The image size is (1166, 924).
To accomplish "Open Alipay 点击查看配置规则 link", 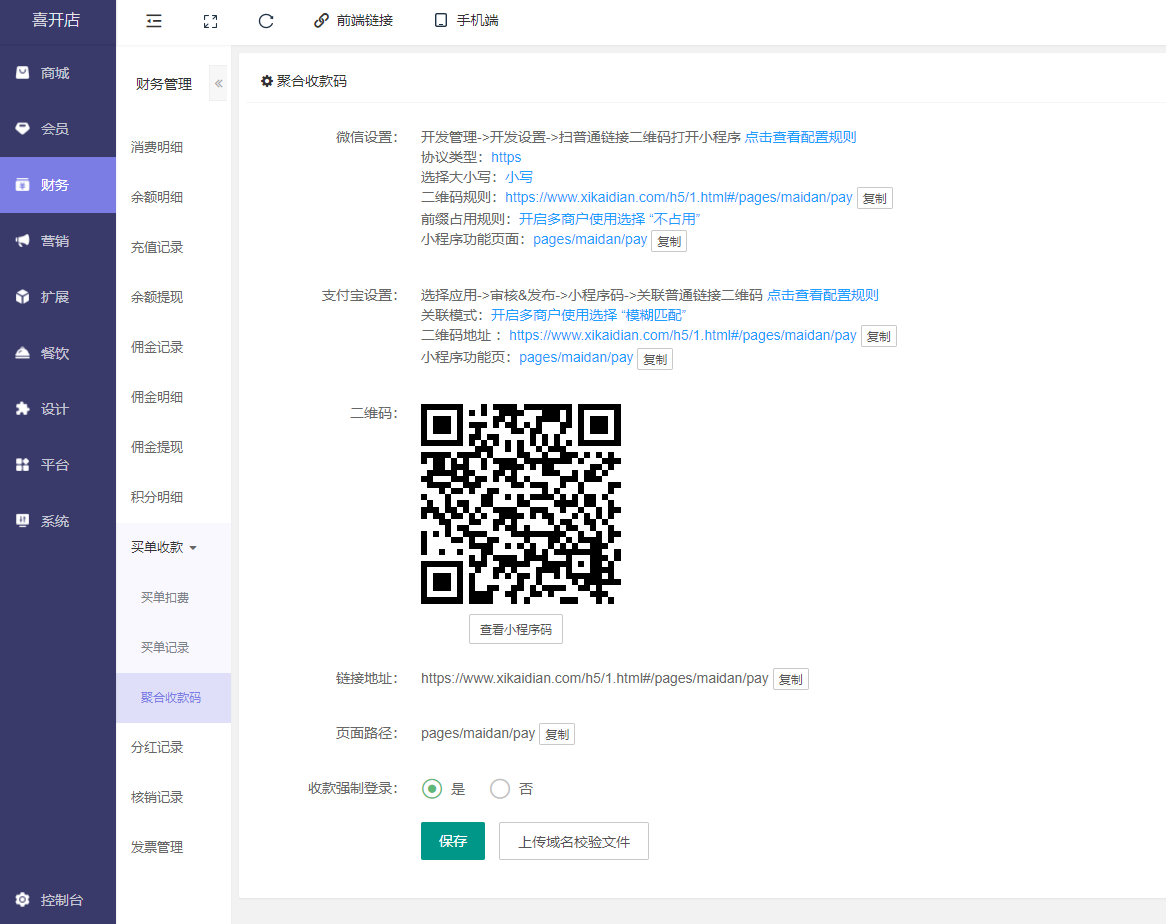I will click(x=823, y=295).
